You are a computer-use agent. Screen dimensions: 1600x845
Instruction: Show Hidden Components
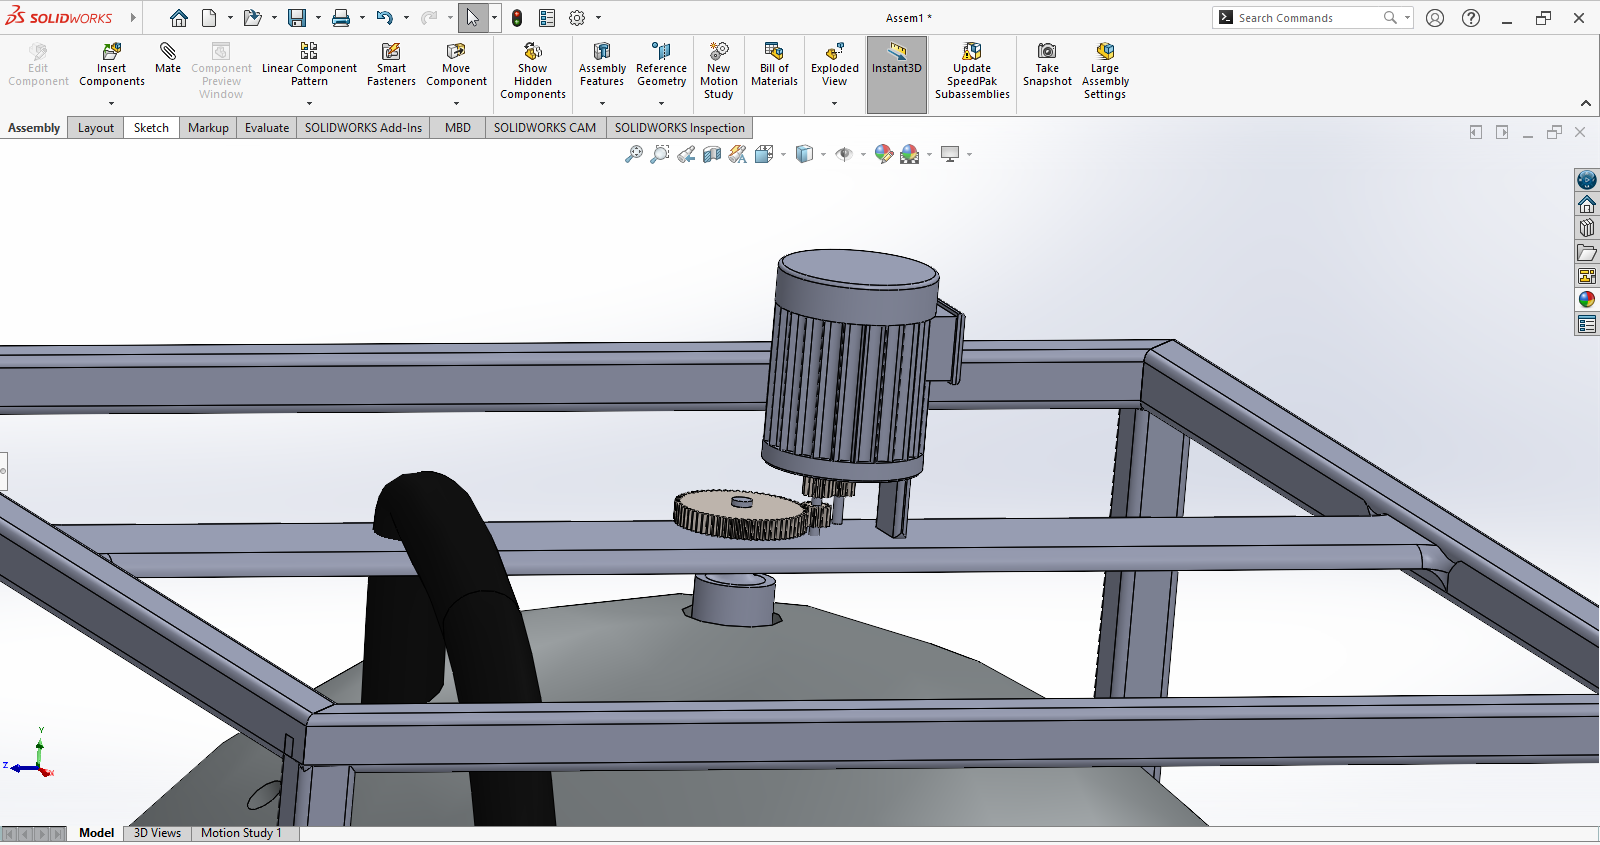pyautogui.click(x=533, y=70)
